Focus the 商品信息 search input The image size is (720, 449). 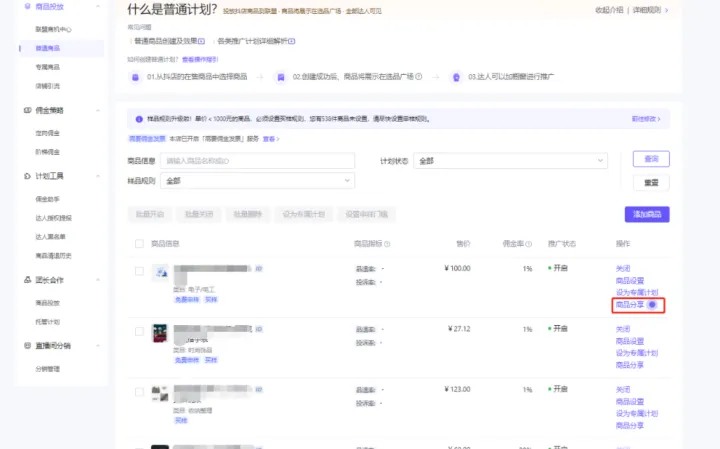pyautogui.click(x=257, y=161)
